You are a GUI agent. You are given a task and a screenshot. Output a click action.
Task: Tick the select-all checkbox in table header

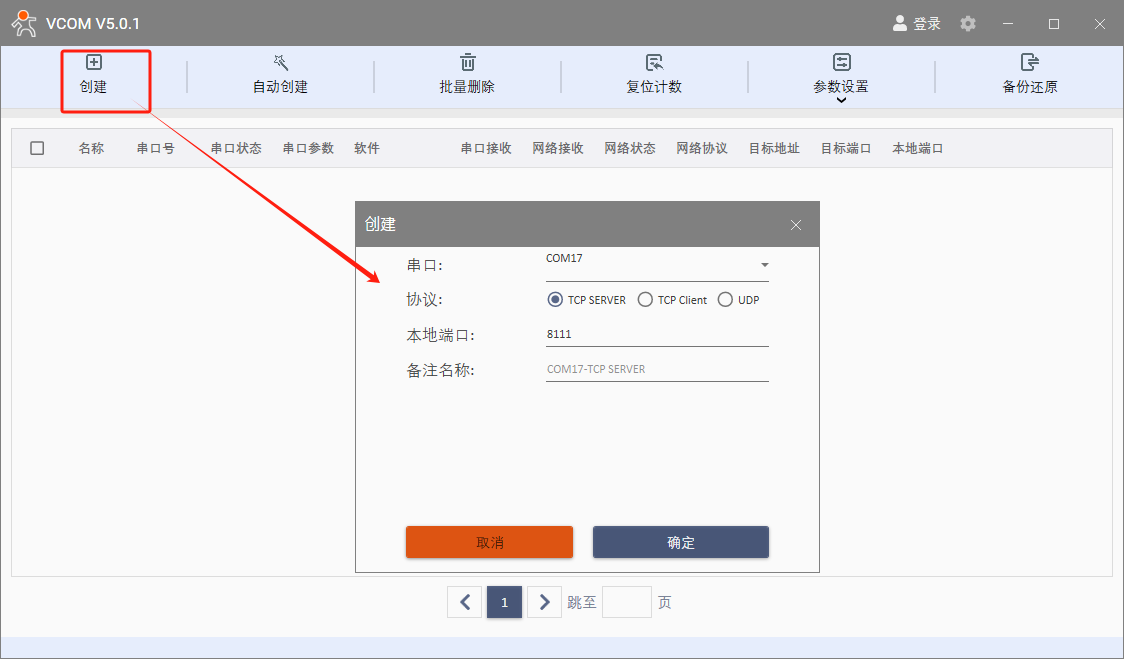[37, 148]
